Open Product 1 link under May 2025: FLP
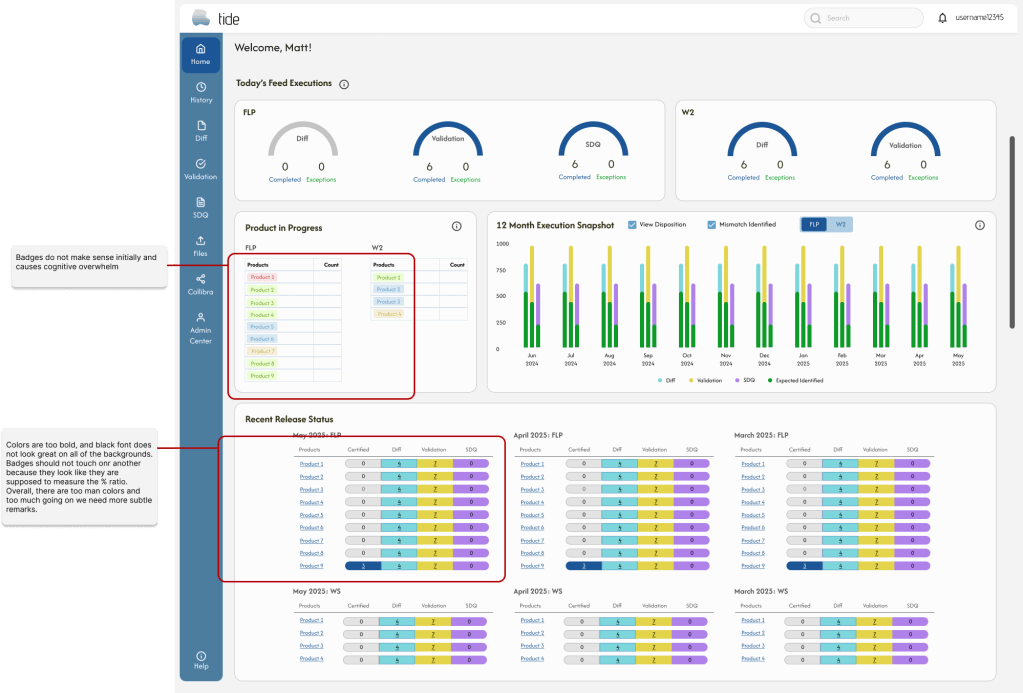The image size is (1023, 693). pyautogui.click(x=311, y=464)
